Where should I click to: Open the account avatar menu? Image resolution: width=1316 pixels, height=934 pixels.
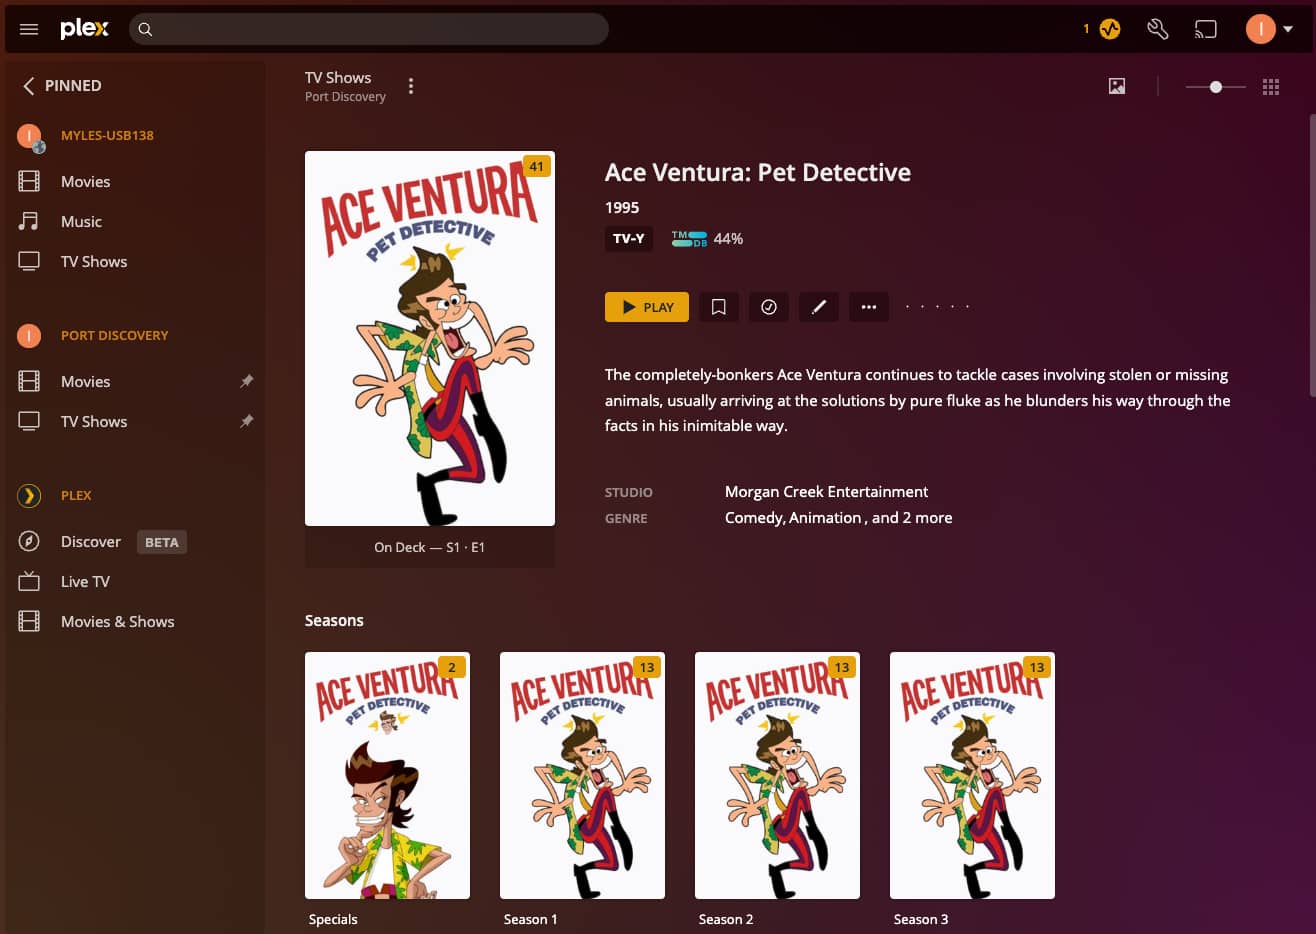[1269, 29]
